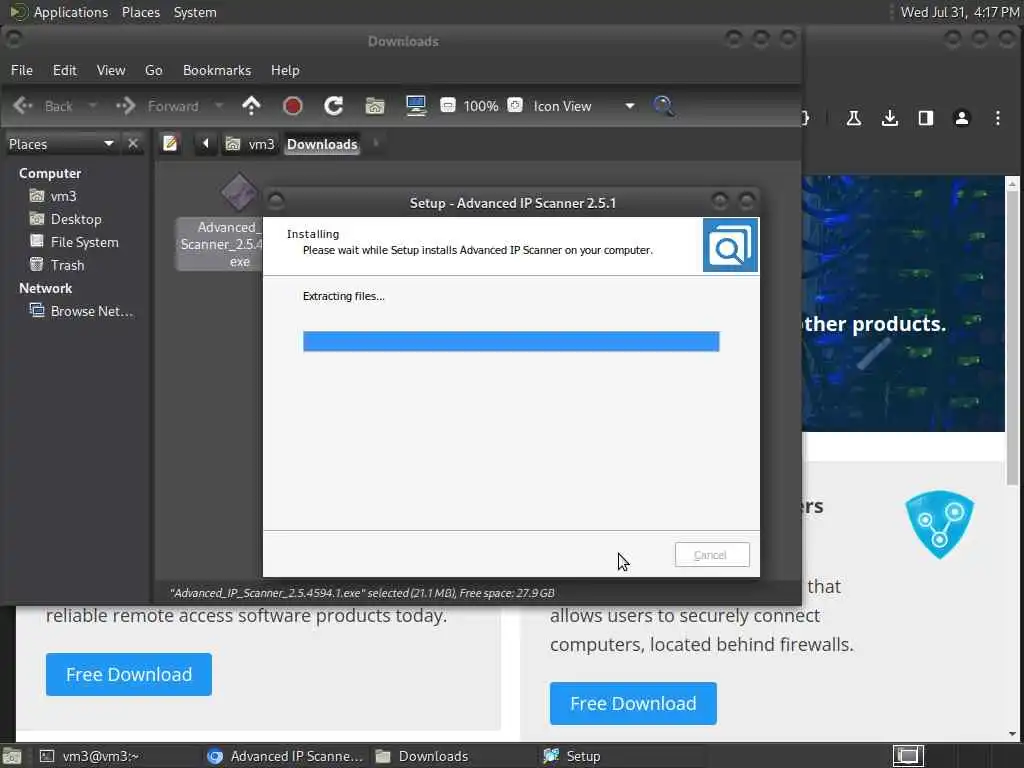Screen dimensions: 1024x768
Task: Click the left Free Download button
Action: coord(129,674)
